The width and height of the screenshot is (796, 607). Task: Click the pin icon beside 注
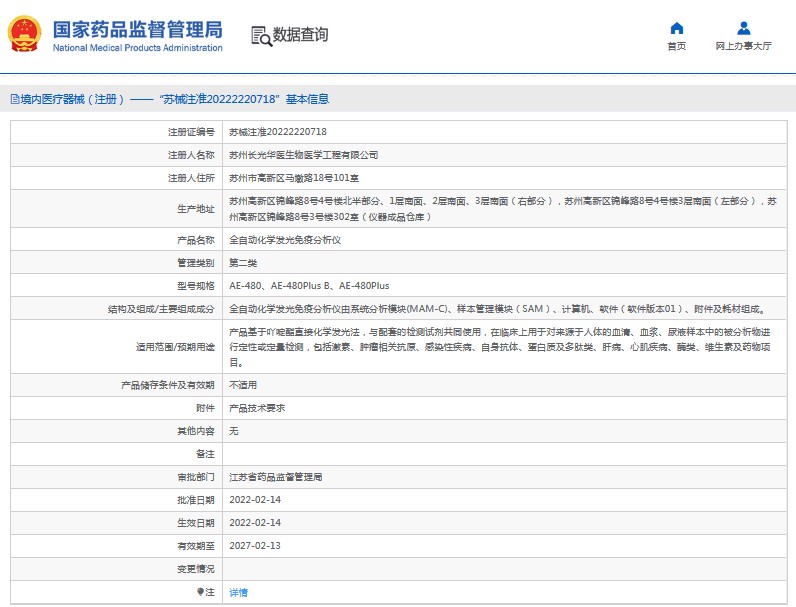point(200,592)
